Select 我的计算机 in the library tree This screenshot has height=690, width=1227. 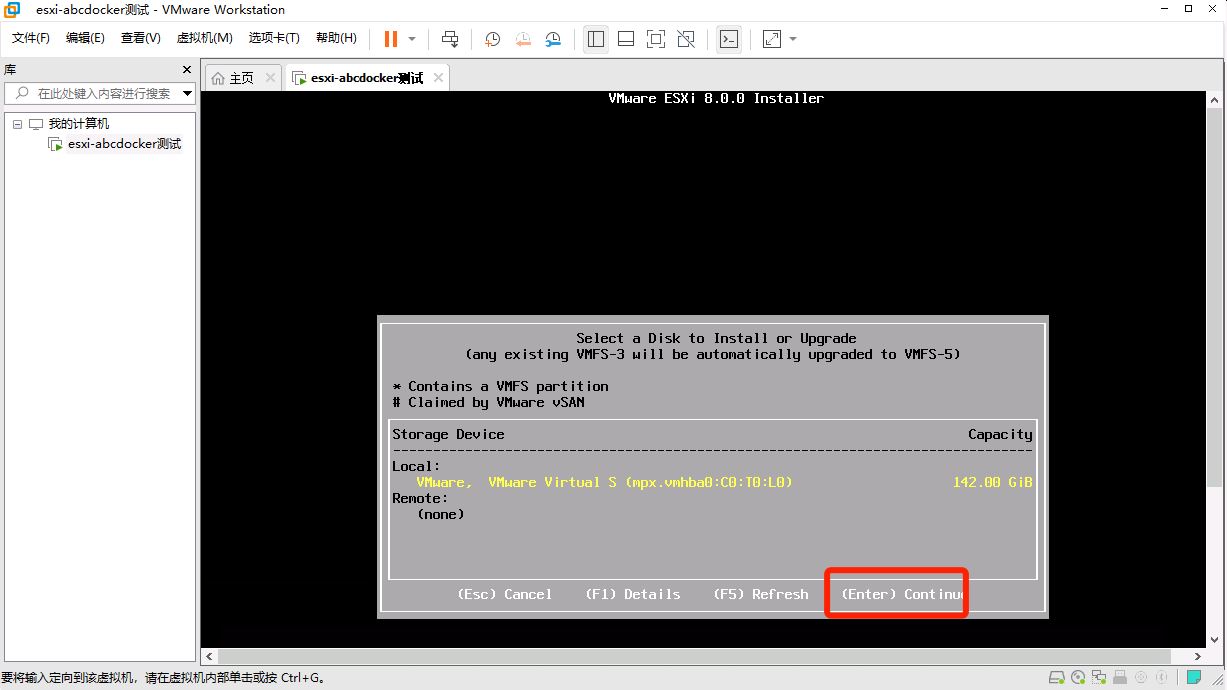[79, 124]
